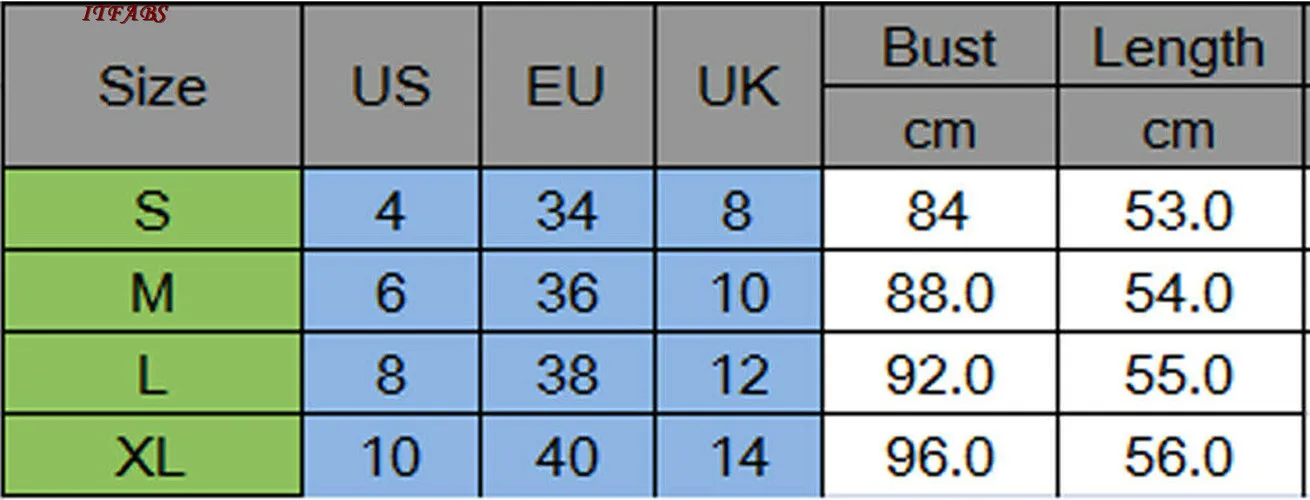Click EU value 34 cell

(567, 210)
